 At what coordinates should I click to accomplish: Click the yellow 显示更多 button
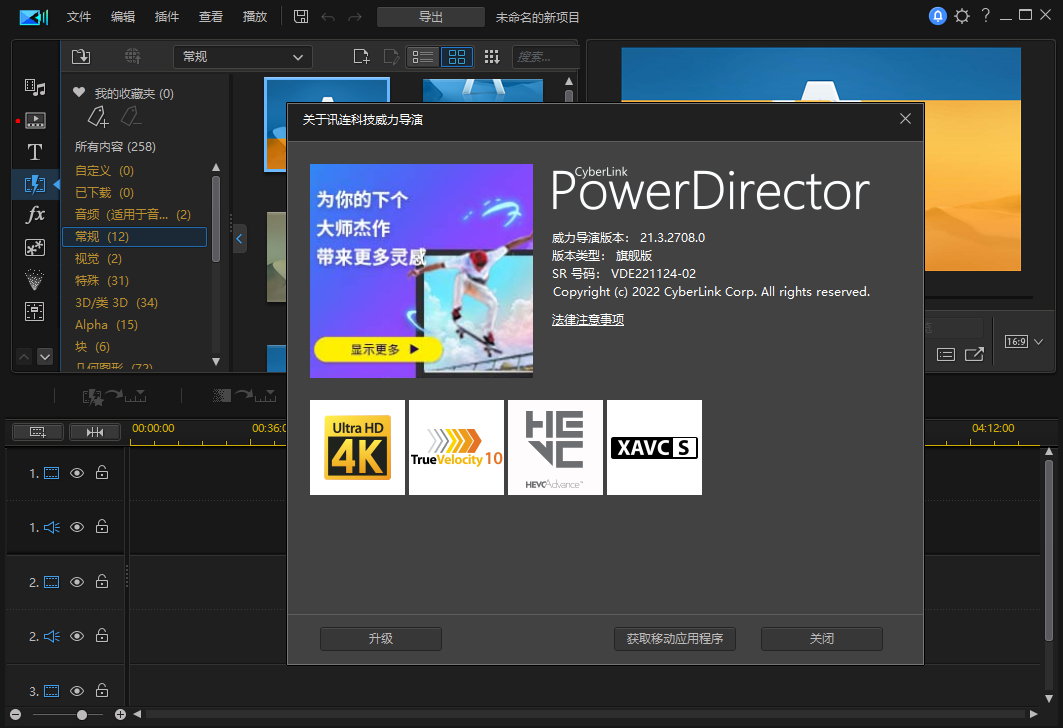point(378,350)
